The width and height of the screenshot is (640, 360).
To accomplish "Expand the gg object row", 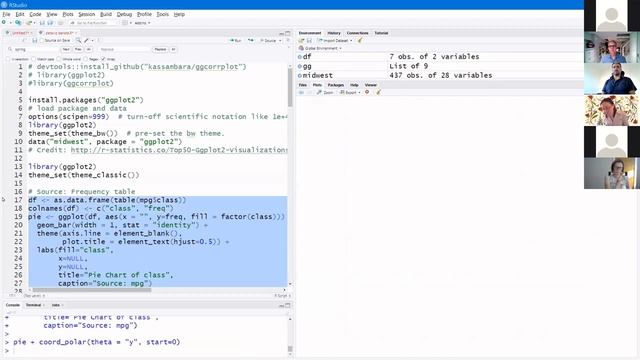I will [x=300, y=66].
